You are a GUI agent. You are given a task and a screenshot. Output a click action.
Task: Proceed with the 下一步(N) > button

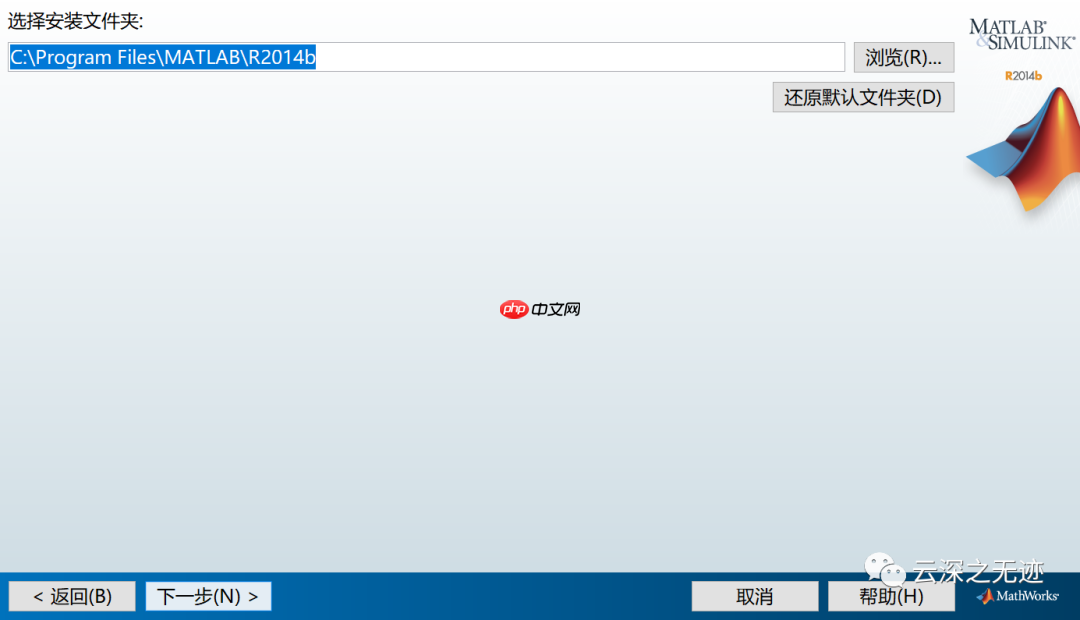coord(208,597)
